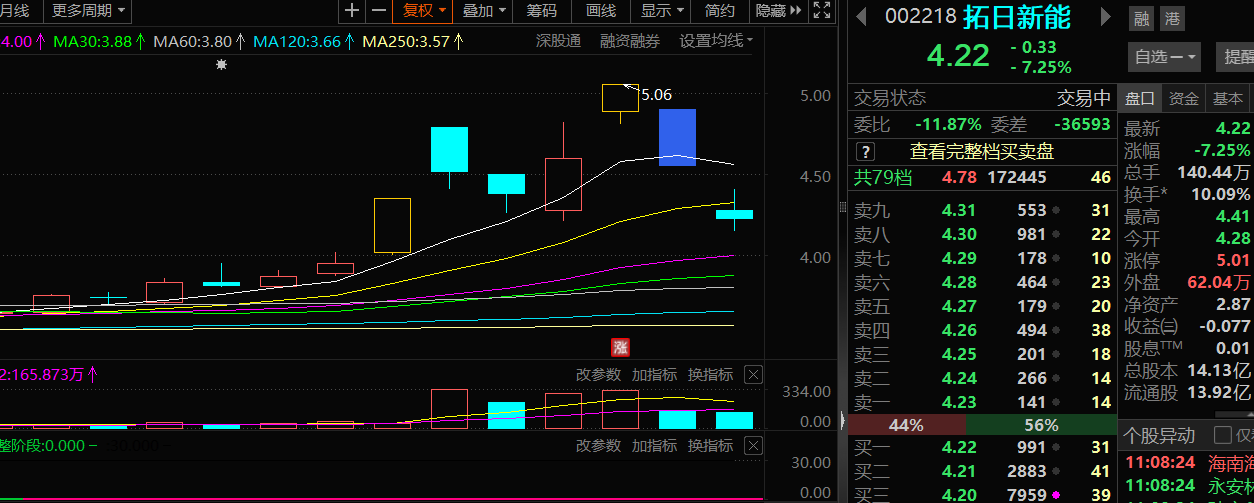Go to previous stock with left arrow
The image size is (1254, 503).
coord(860,17)
